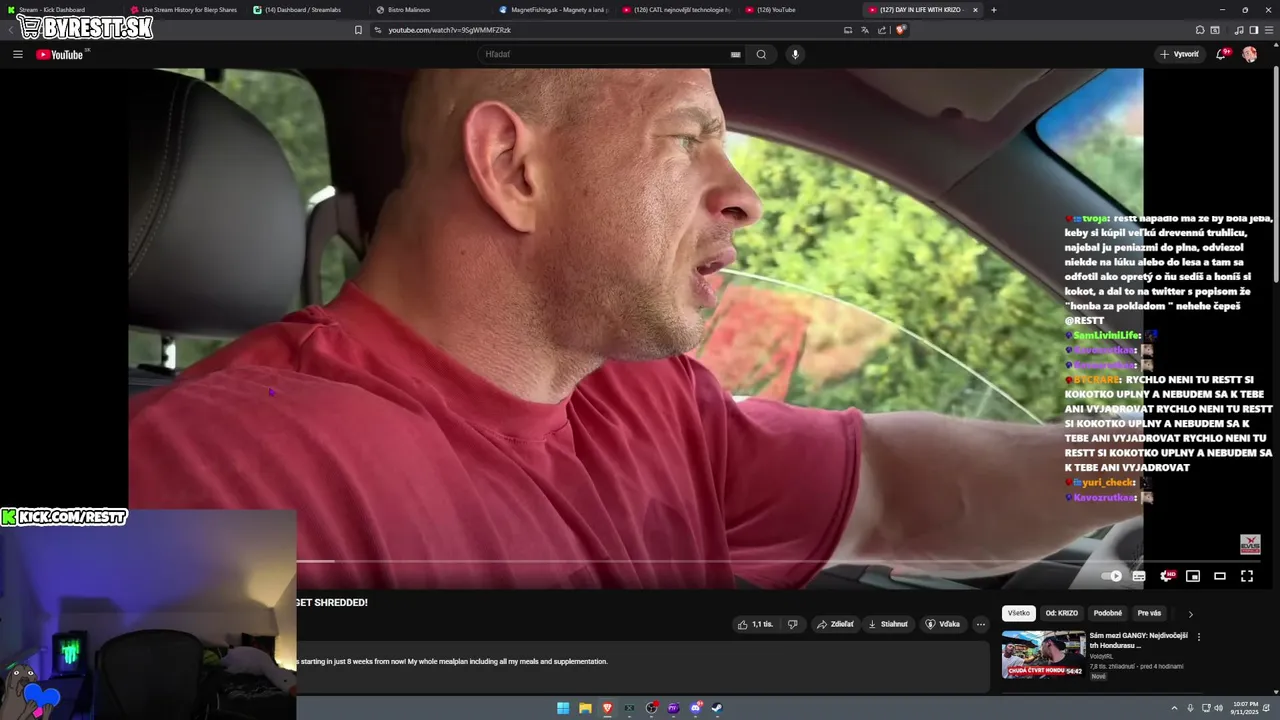Image resolution: width=1280 pixels, height=720 pixels.
Task: Click the system tray volume icon
Action: 1218,708
